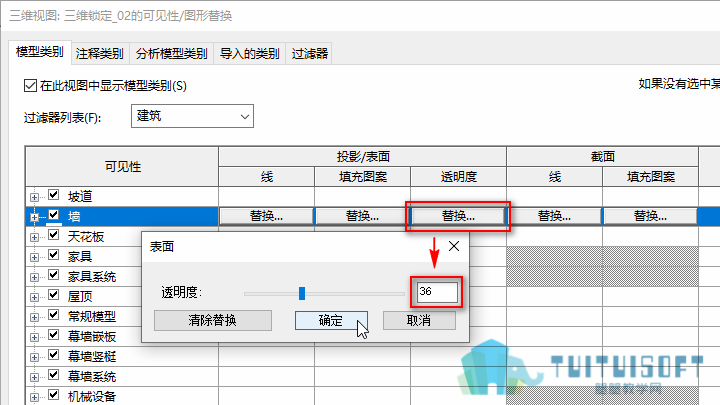Screen dimensions: 720x405
Task: Expand the 屋顶 category row
Action: [x=34, y=297]
